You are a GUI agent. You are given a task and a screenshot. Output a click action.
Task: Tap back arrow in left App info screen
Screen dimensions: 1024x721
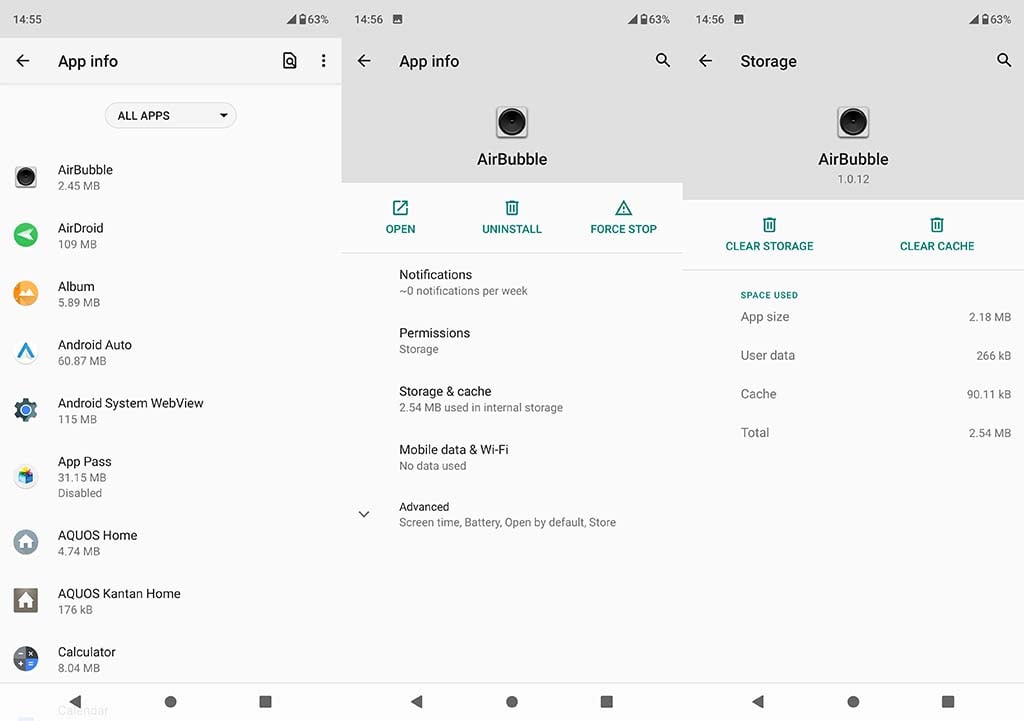23,61
